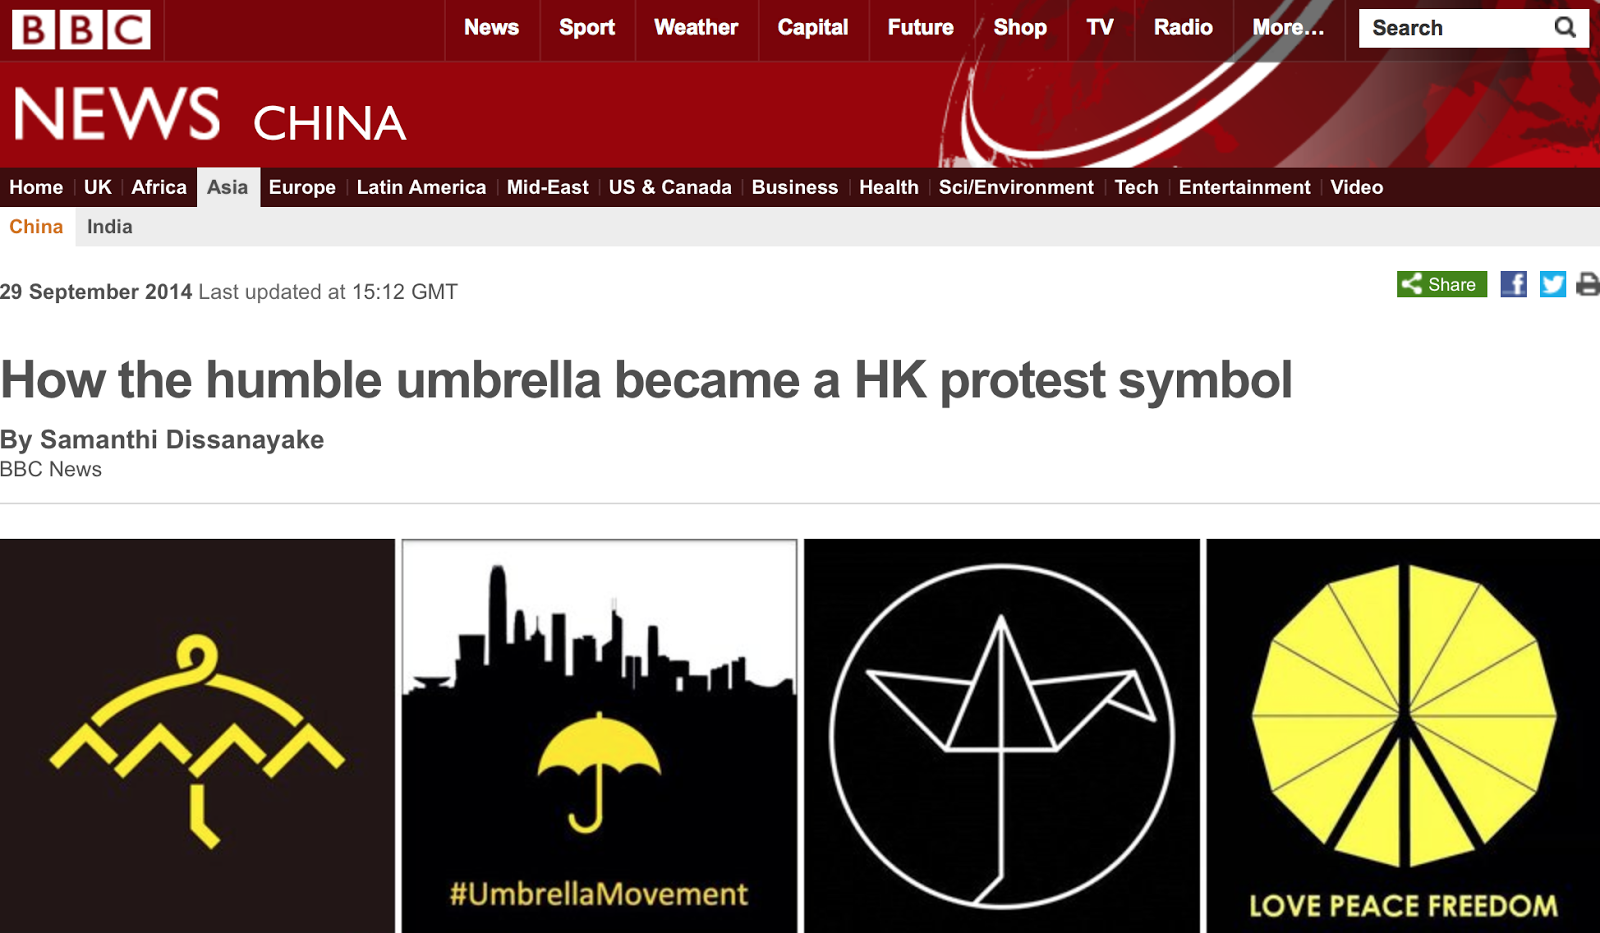The width and height of the screenshot is (1600, 933).
Task: Open the Weather section
Action: coord(696,28)
